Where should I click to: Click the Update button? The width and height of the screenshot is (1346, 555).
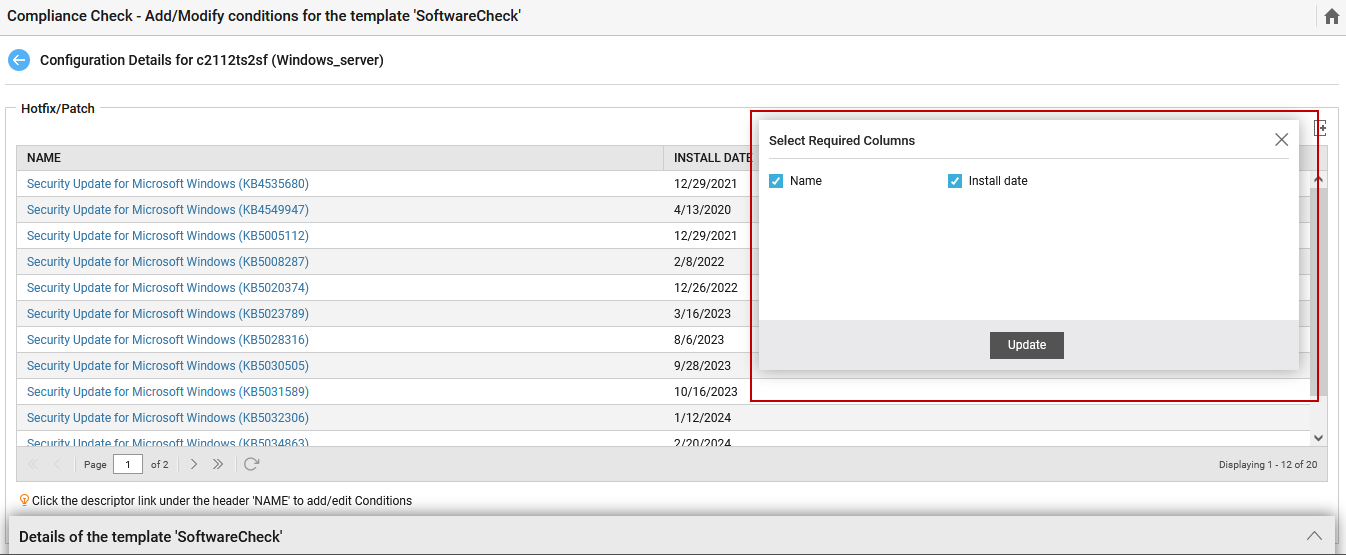point(1027,345)
